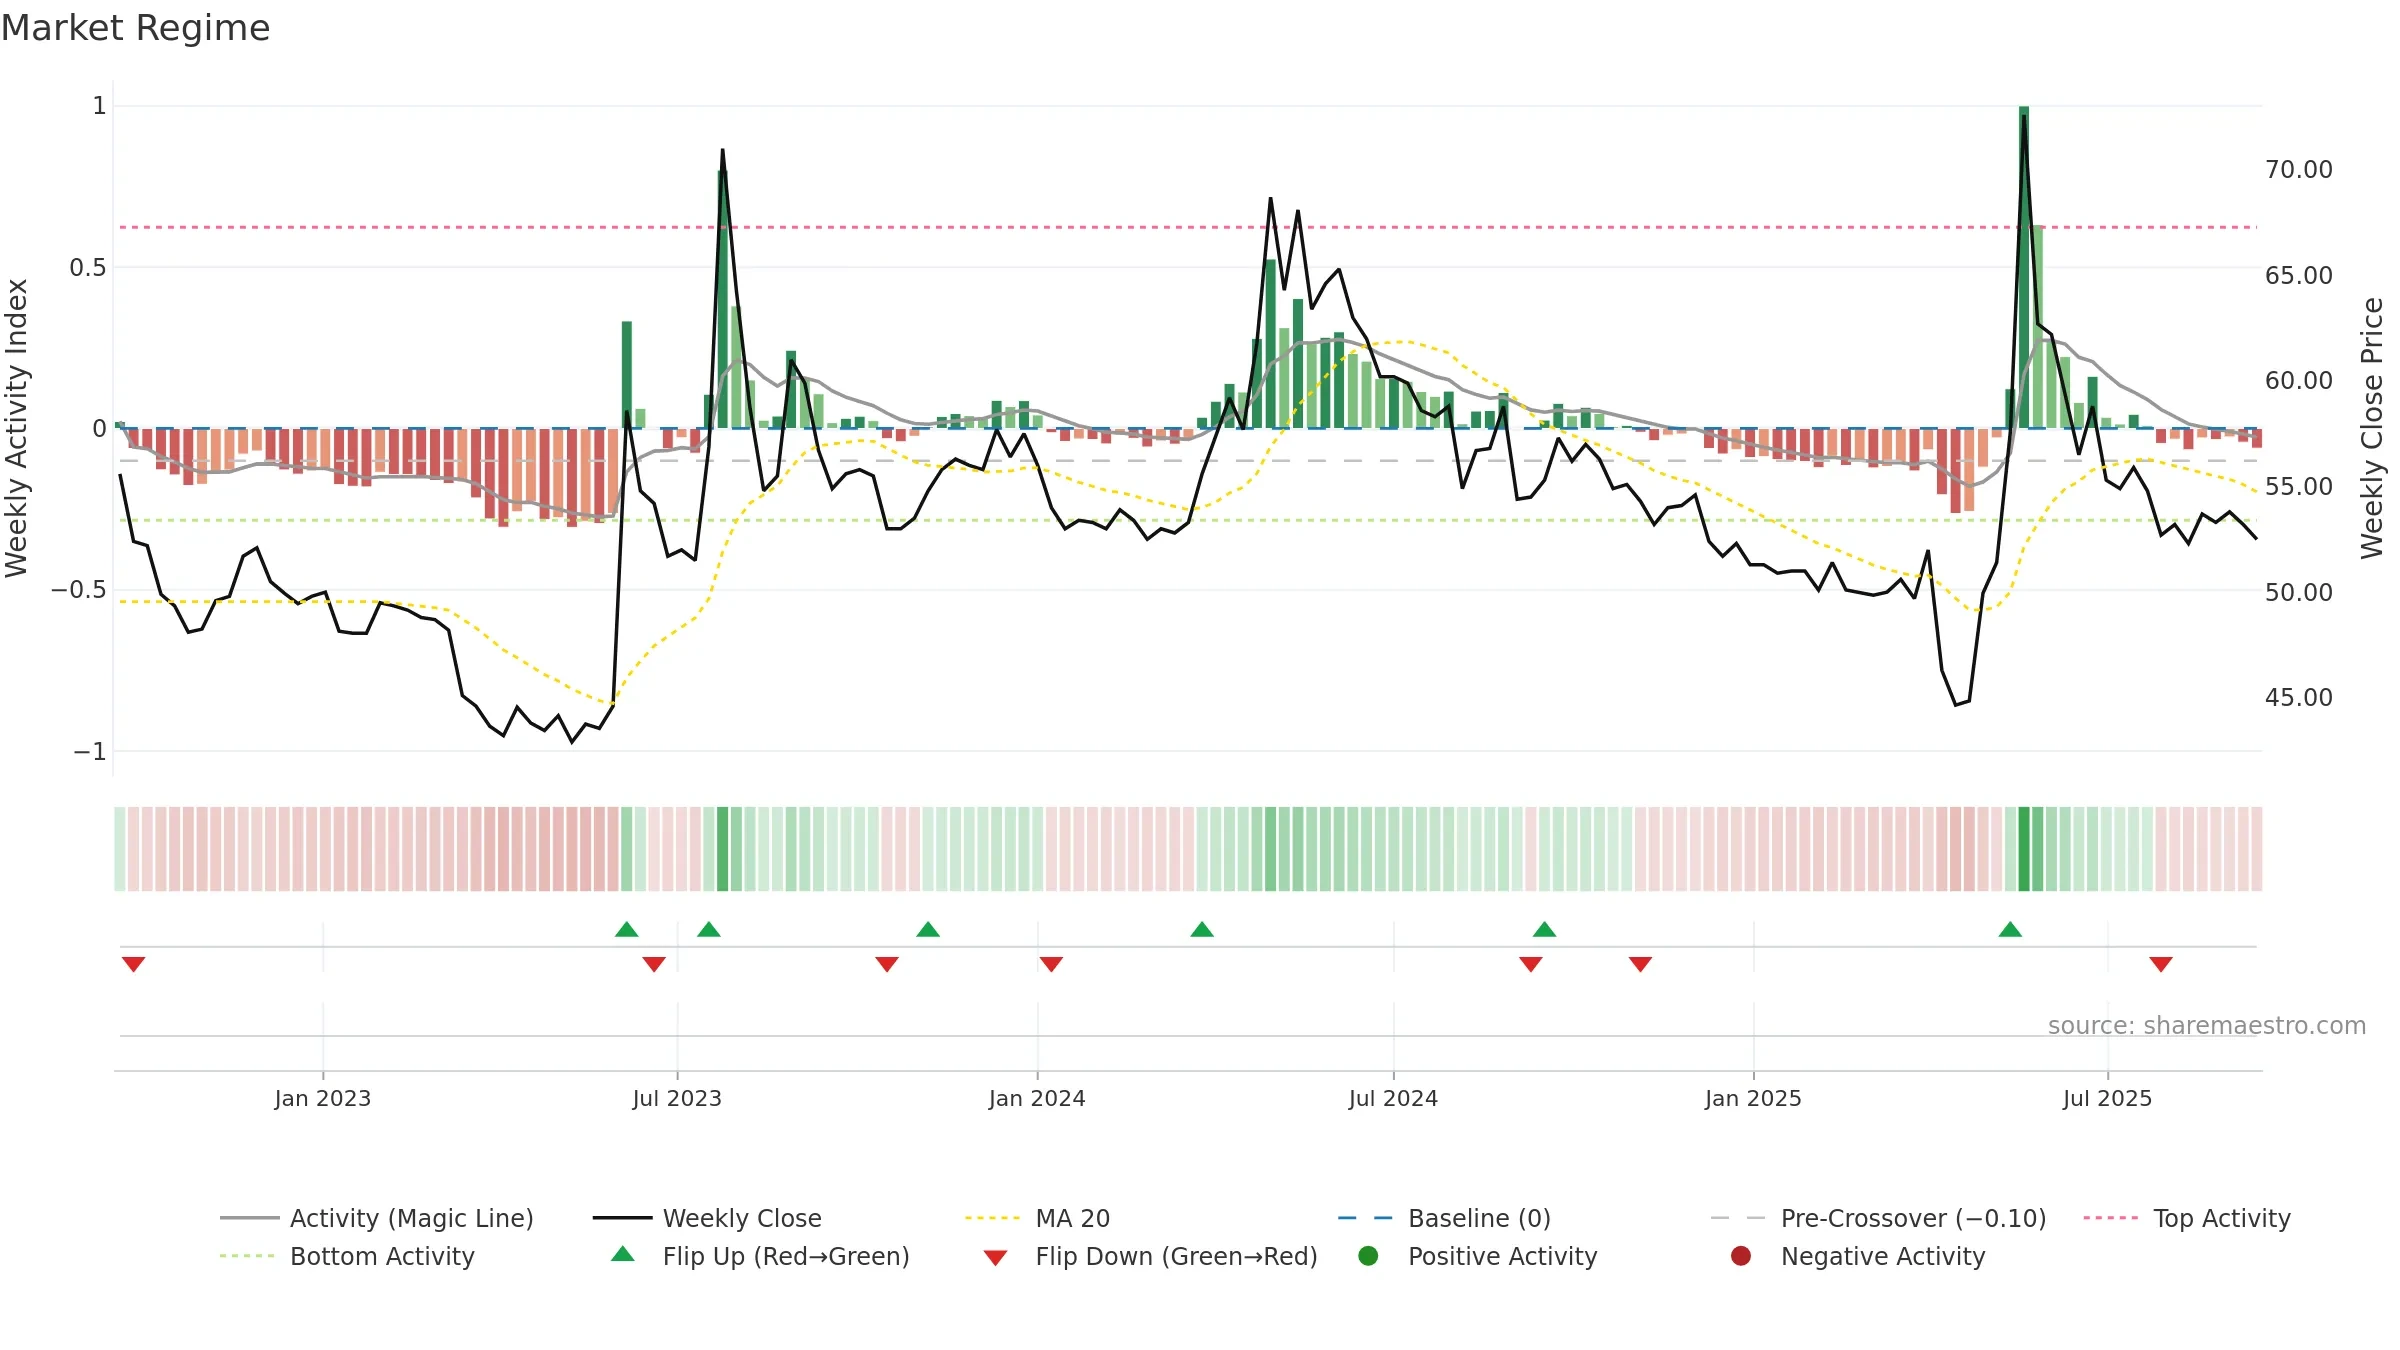Click the green flip-up marker just after Jul 2023

coord(709,929)
